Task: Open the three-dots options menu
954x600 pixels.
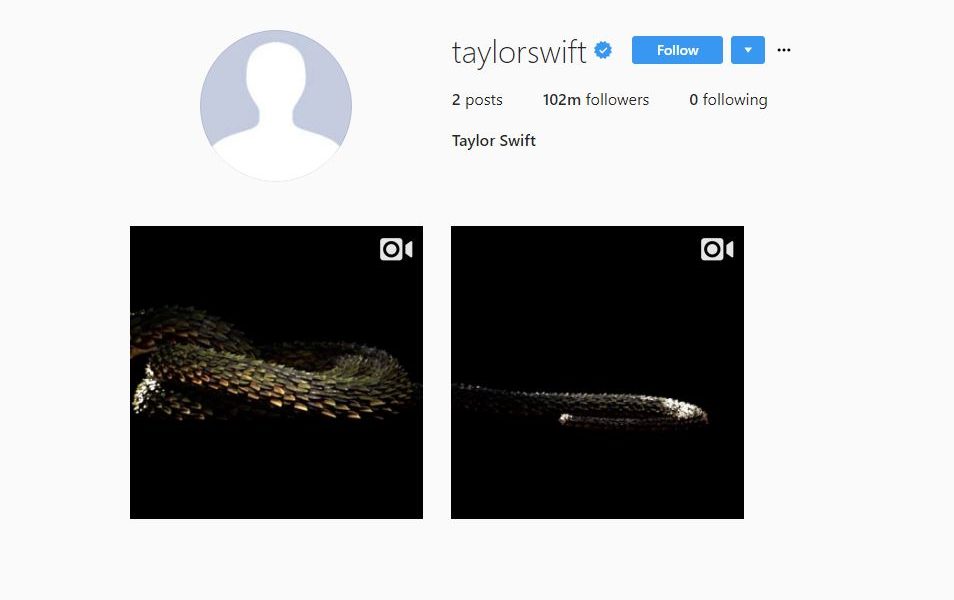Action: [784, 50]
